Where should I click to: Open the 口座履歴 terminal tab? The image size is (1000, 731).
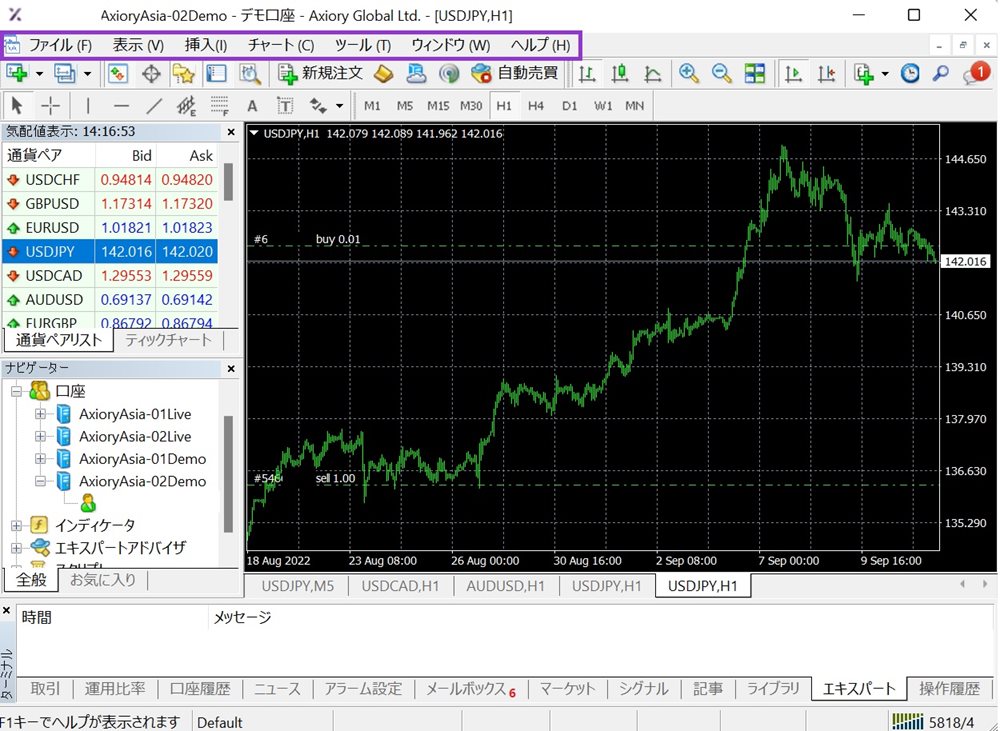click(x=200, y=689)
